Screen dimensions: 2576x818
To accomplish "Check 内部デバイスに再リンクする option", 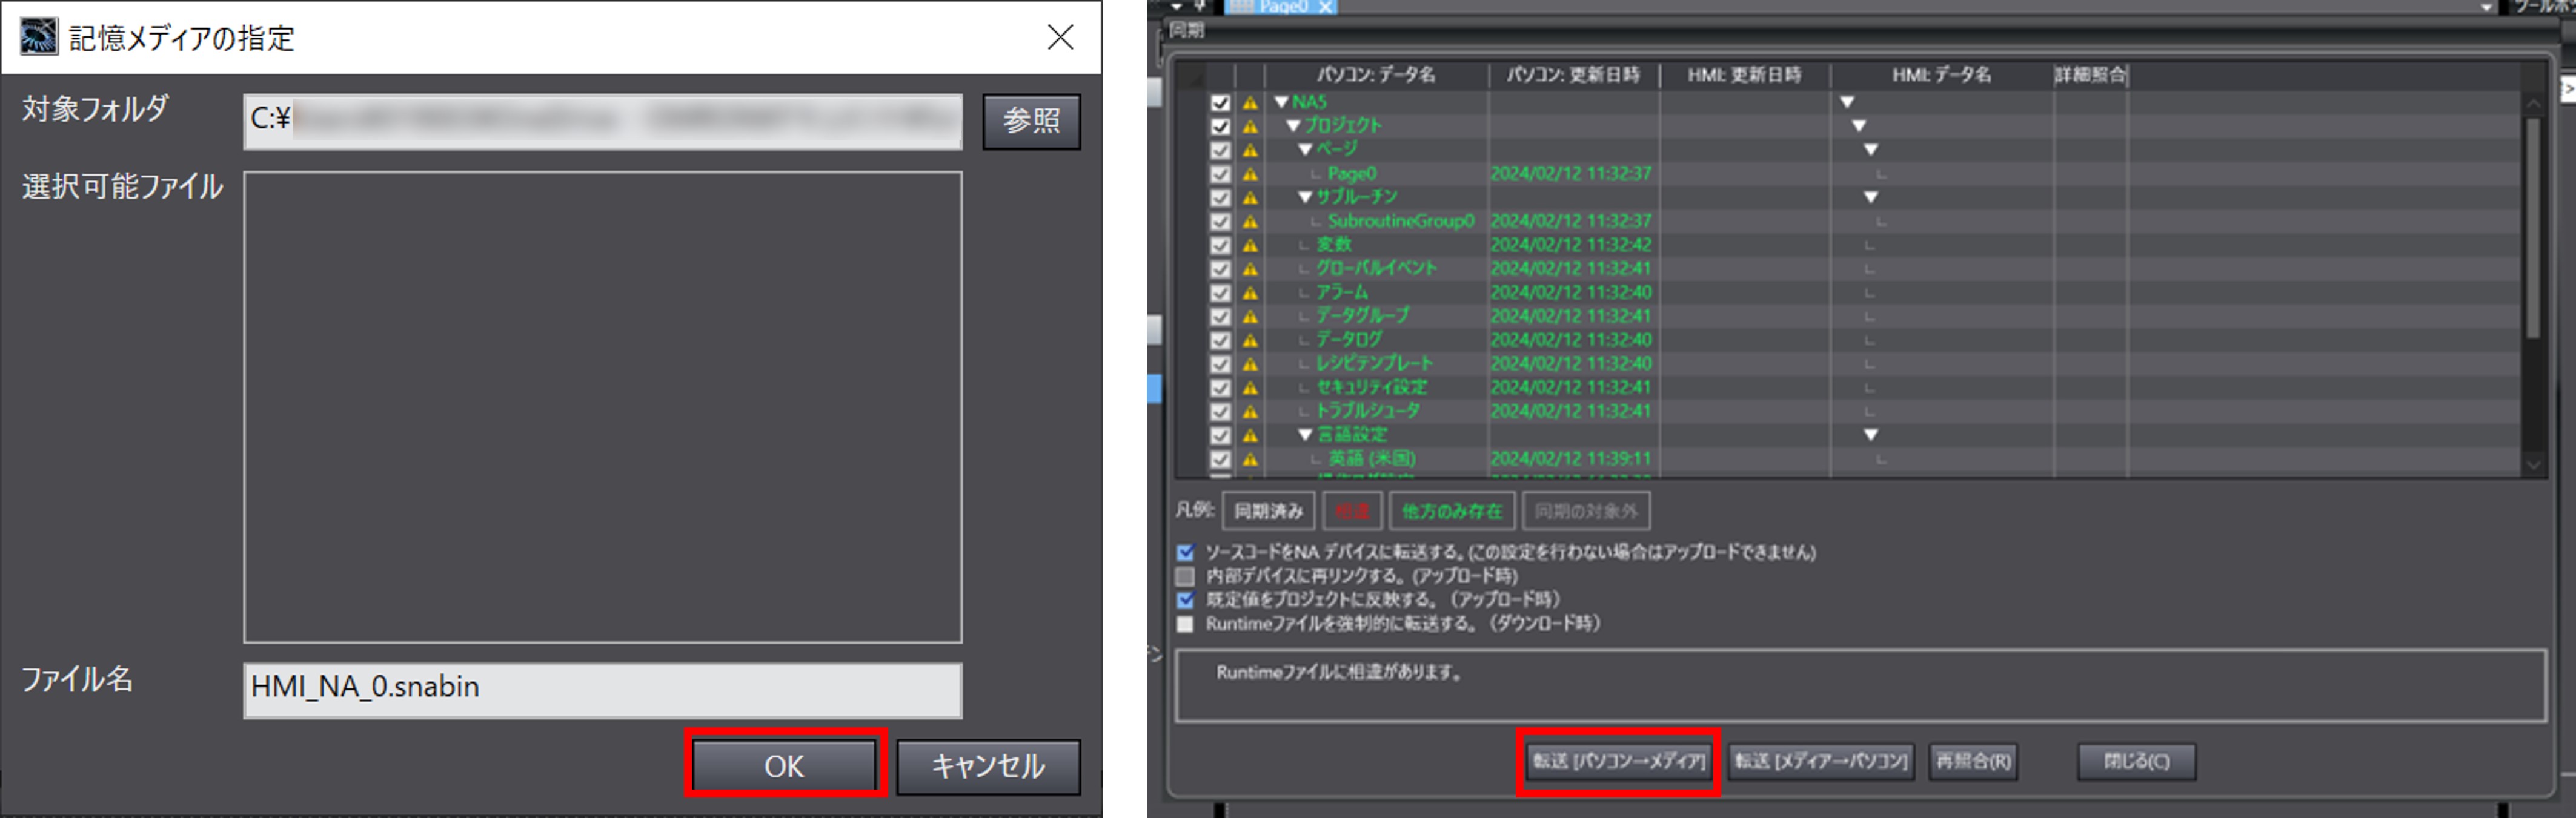I will [x=1186, y=576].
